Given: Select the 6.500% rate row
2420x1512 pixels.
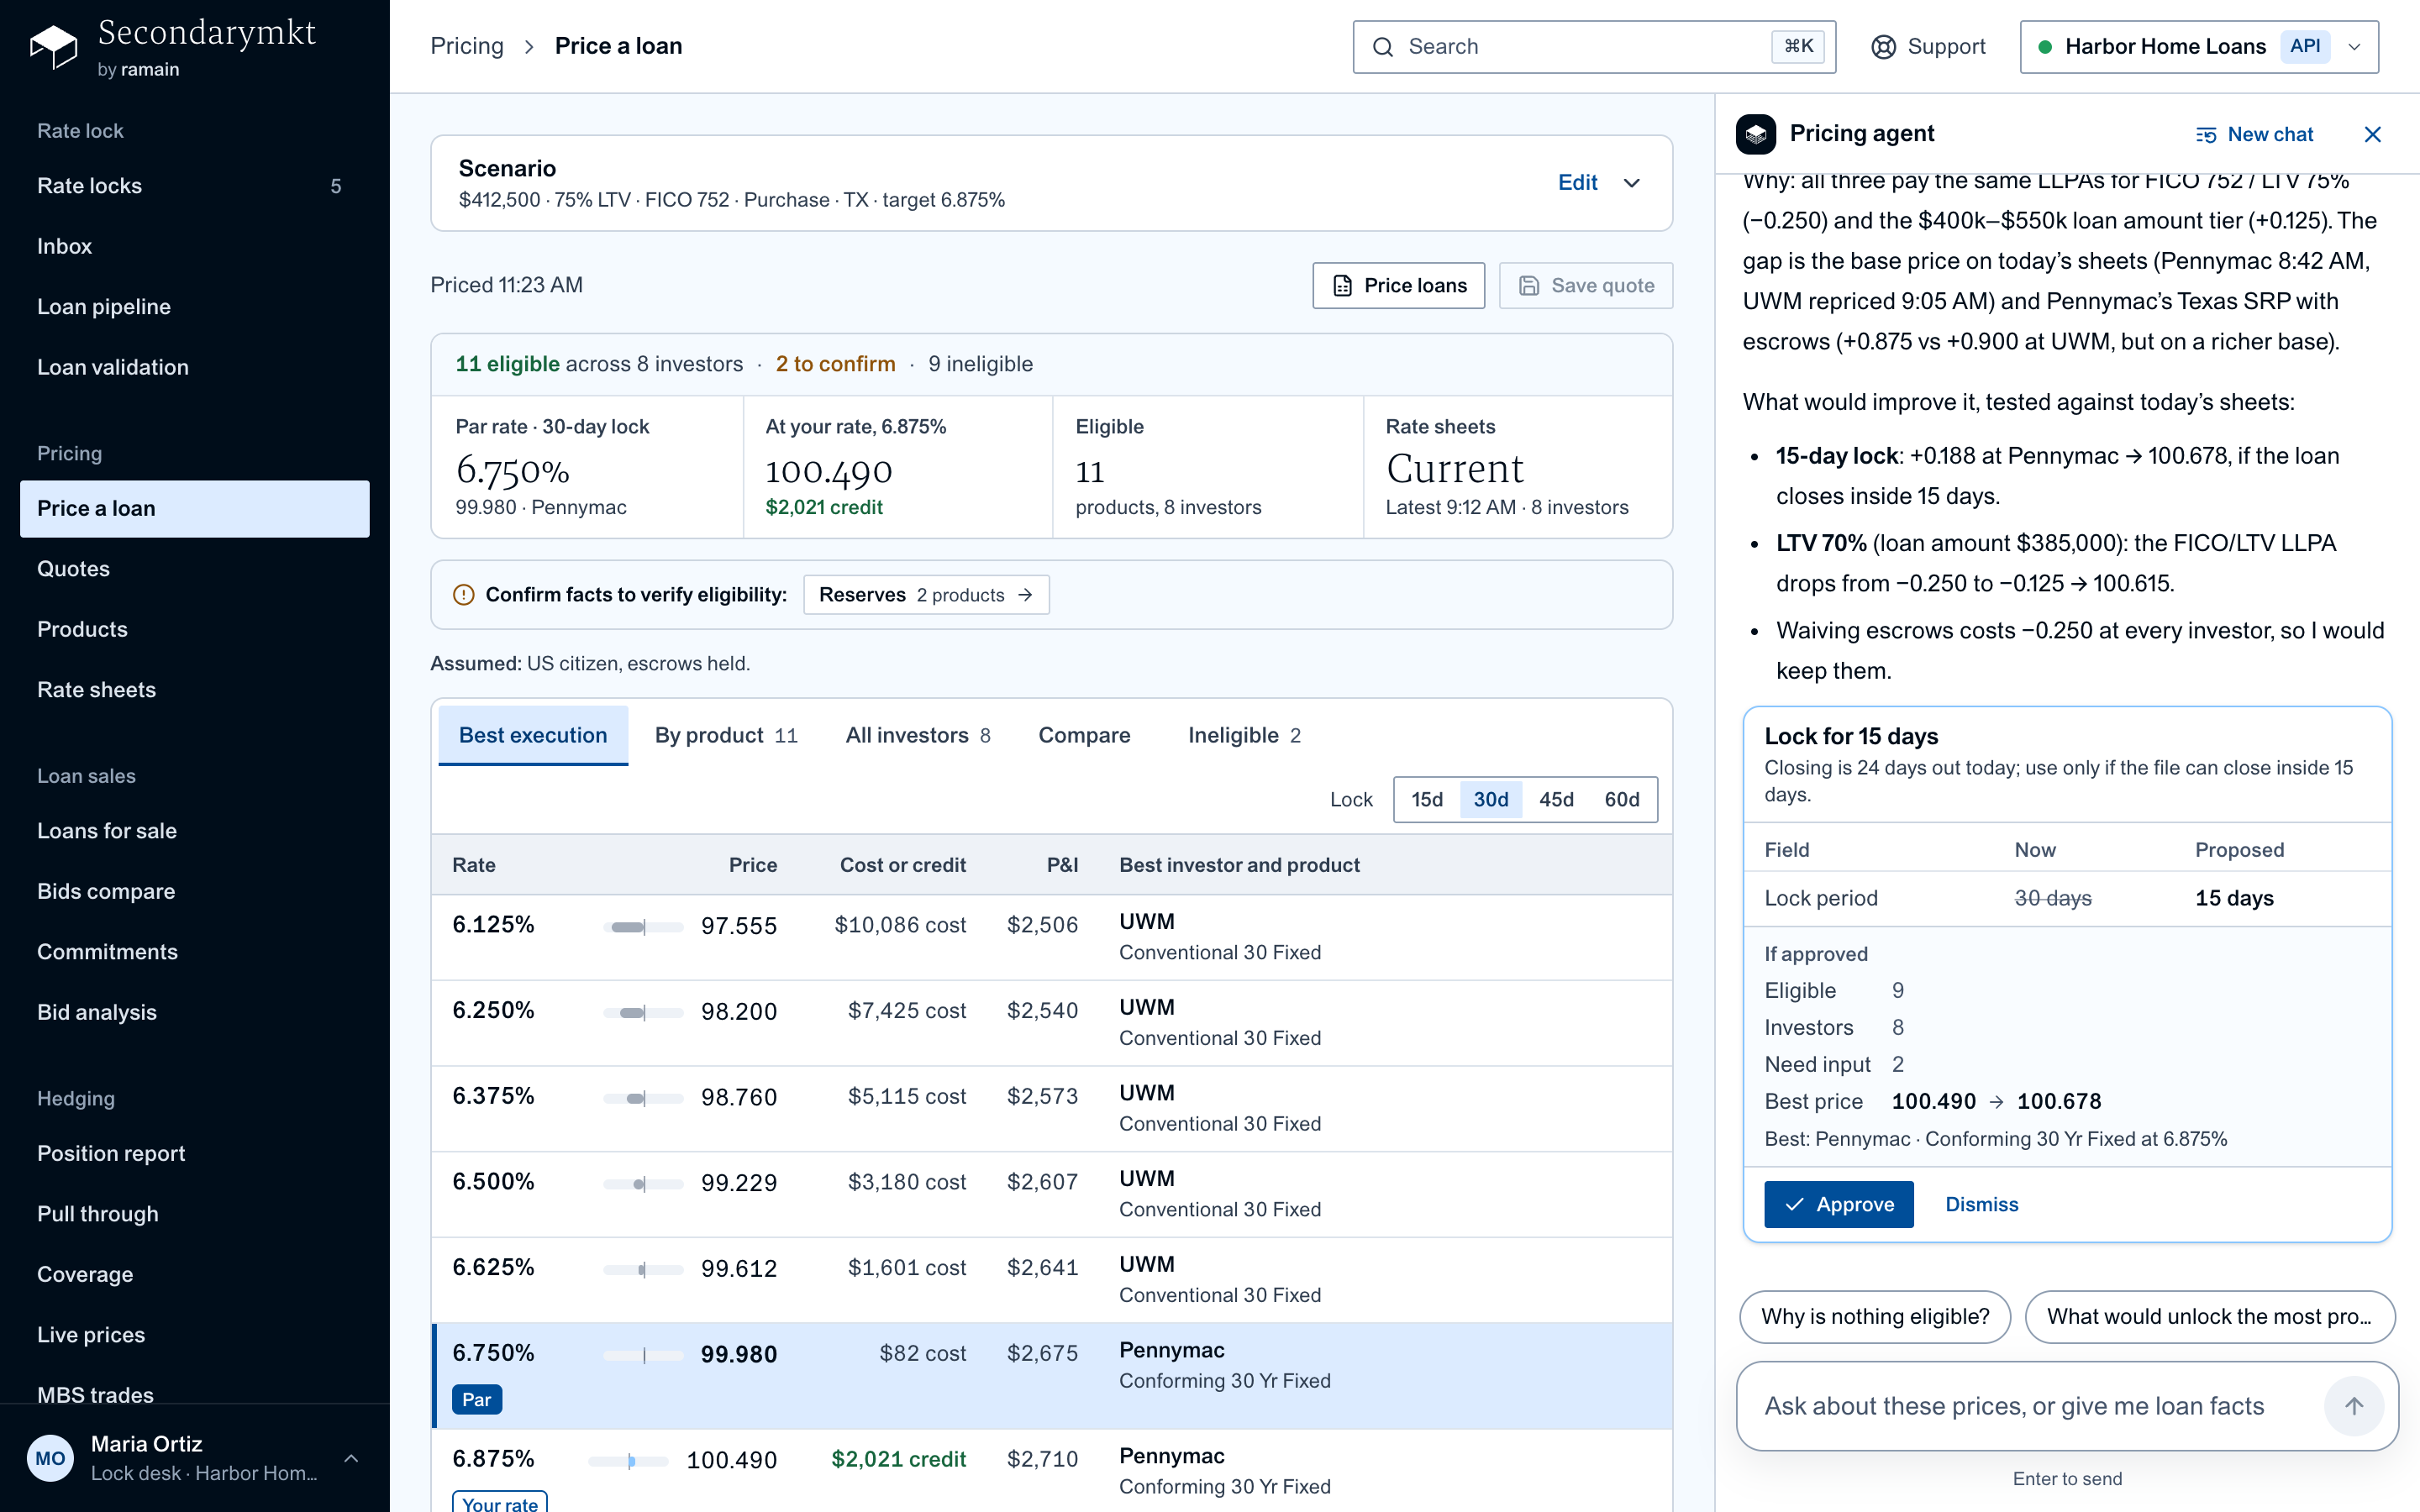Looking at the screenshot, I should coord(1051,1194).
